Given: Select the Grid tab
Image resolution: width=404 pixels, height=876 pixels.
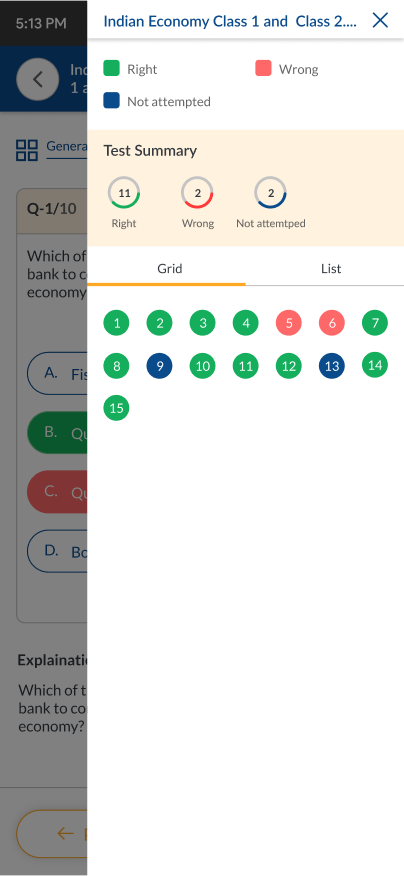Looking at the screenshot, I should click(x=169, y=269).
